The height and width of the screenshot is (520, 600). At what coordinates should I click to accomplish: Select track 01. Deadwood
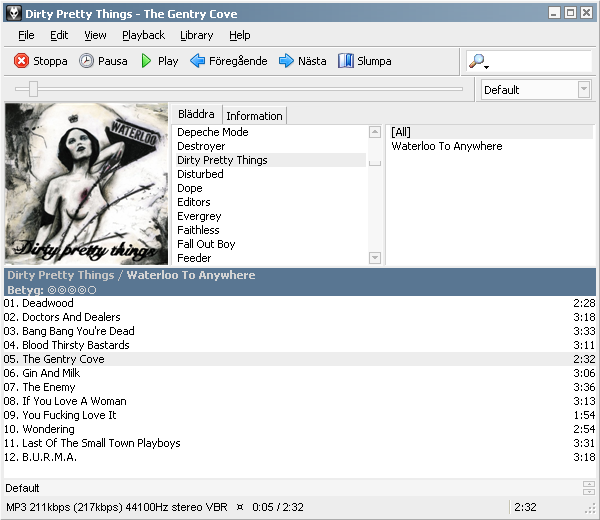(x=300, y=303)
